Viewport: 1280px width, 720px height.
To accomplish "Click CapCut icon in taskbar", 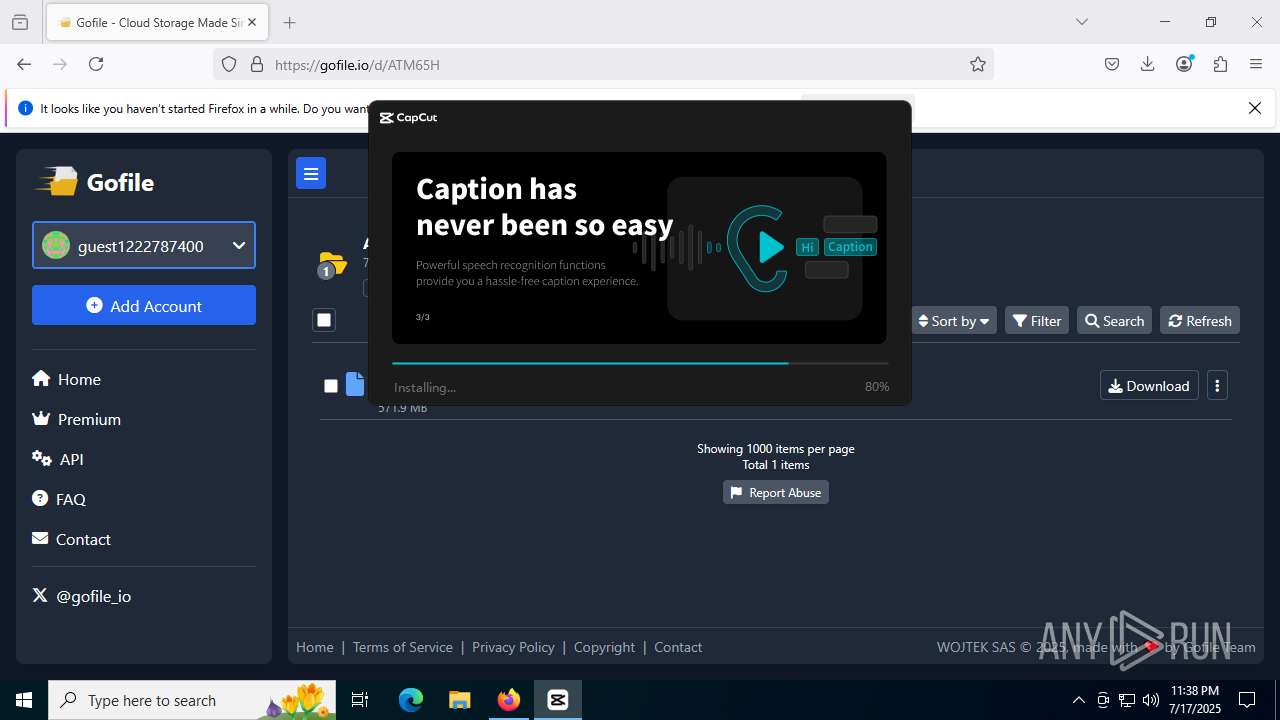I will [x=558, y=700].
